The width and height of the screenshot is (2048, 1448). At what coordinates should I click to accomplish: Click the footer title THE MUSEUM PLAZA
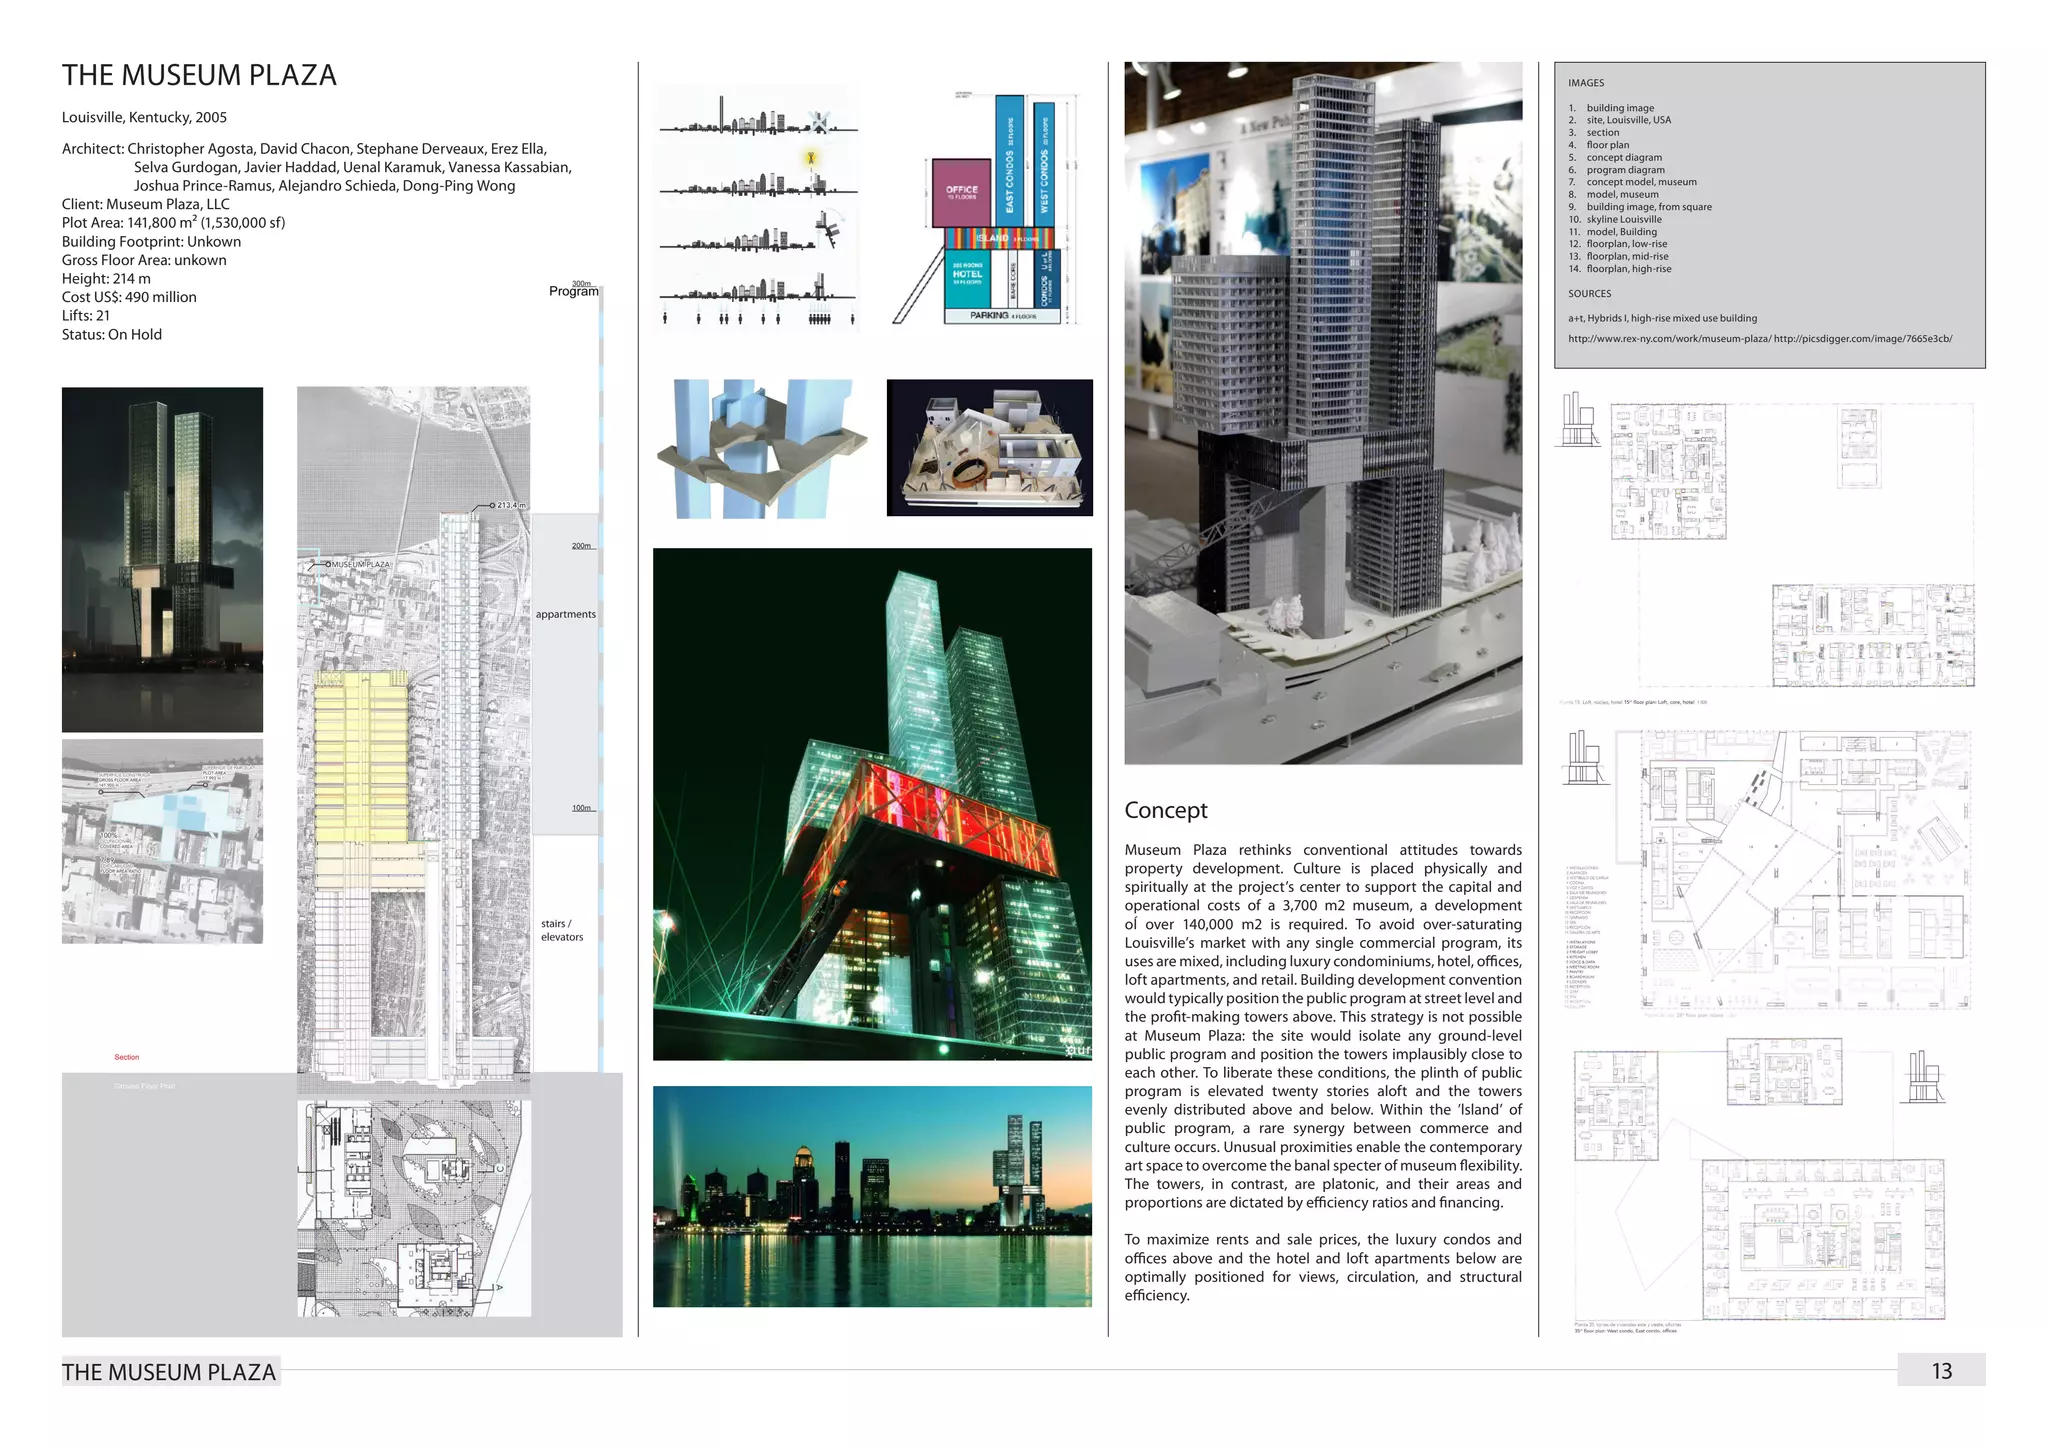pyautogui.click(x=169, y=1372)
